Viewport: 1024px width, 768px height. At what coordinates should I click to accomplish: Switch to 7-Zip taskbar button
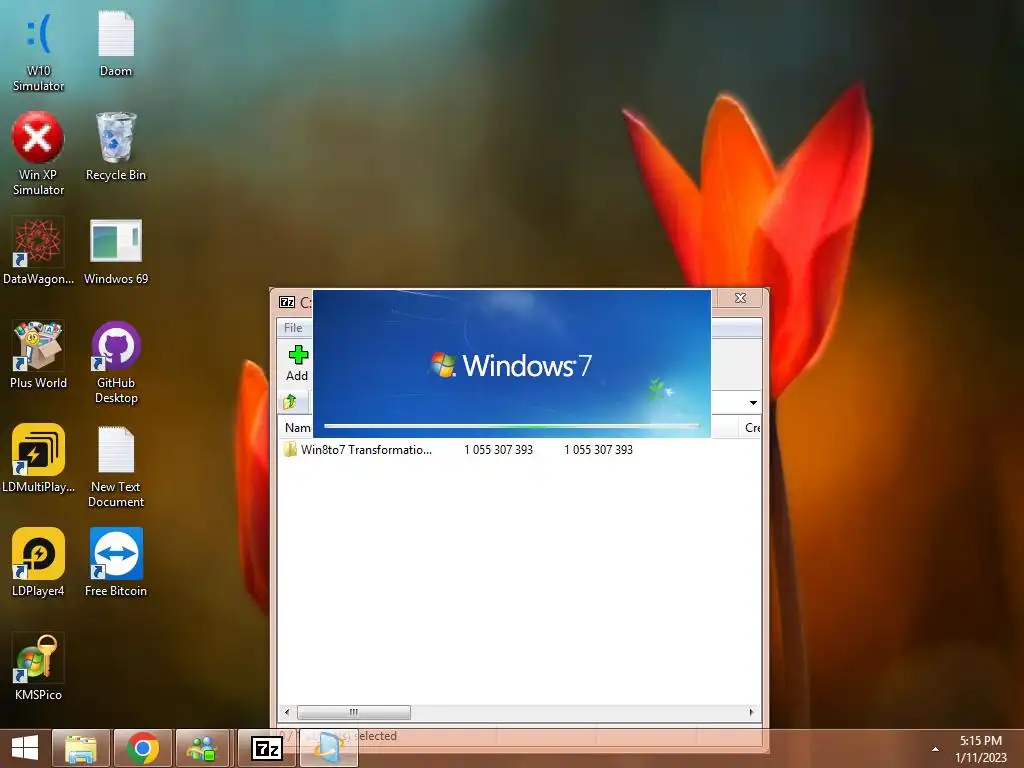coord(266,748)
